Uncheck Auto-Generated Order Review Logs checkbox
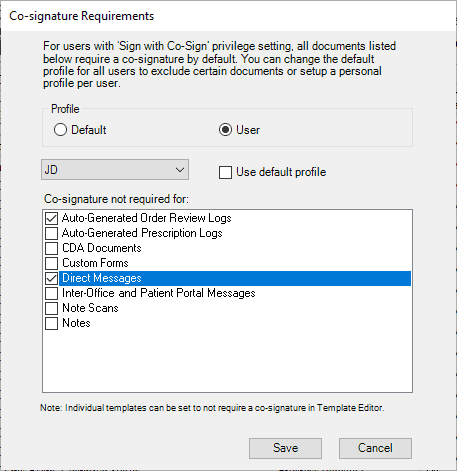457x471 pixels. [51, 218]
